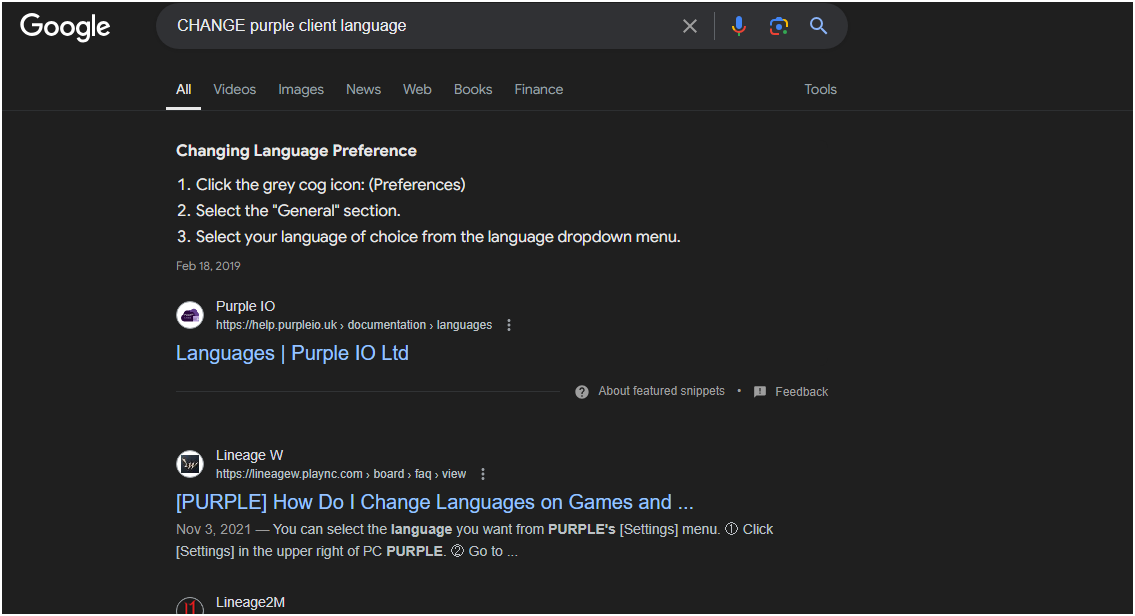Switch to the Videos tab
Viewport: 1135px width, 616px height.
tap(235, 89)
